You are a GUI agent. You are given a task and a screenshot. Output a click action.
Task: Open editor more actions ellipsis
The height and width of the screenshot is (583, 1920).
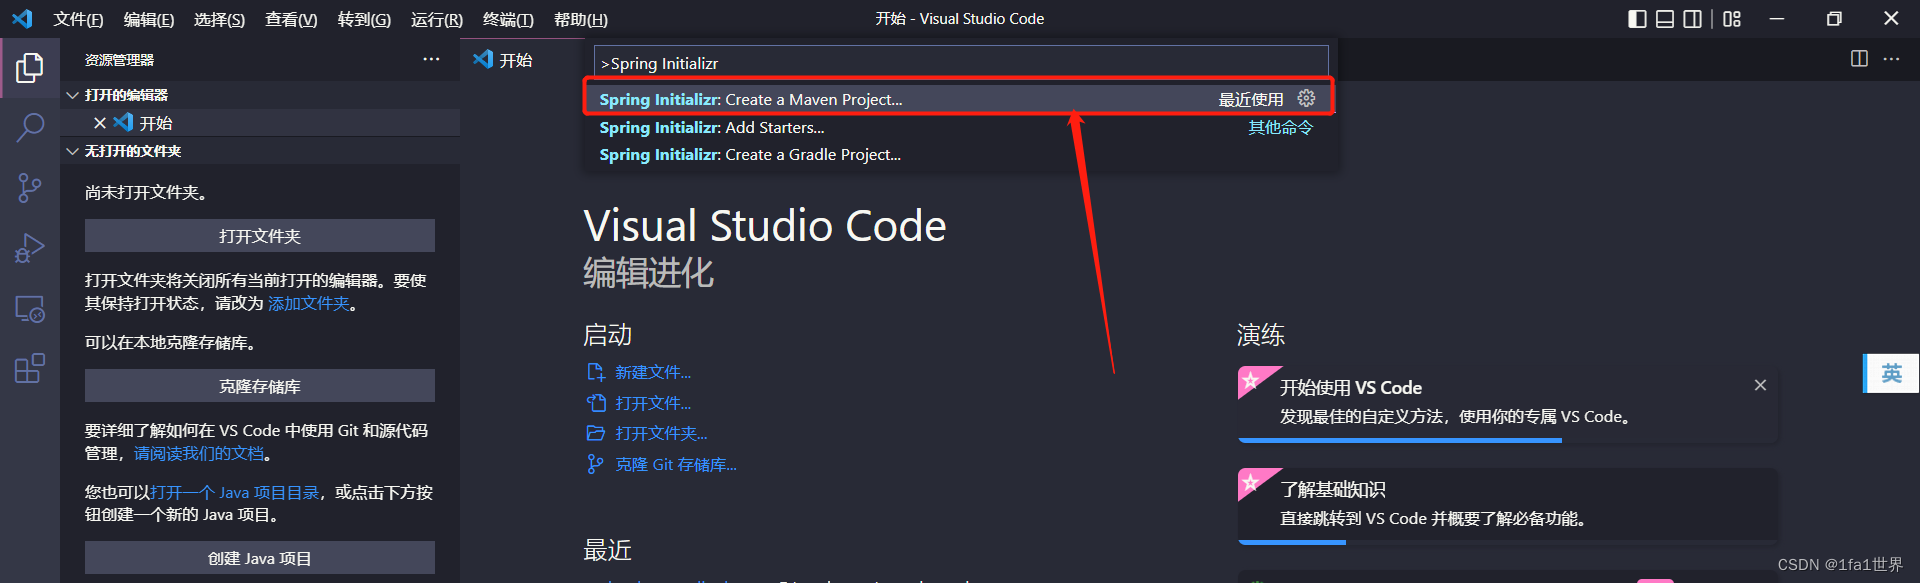pos(1891,59)
